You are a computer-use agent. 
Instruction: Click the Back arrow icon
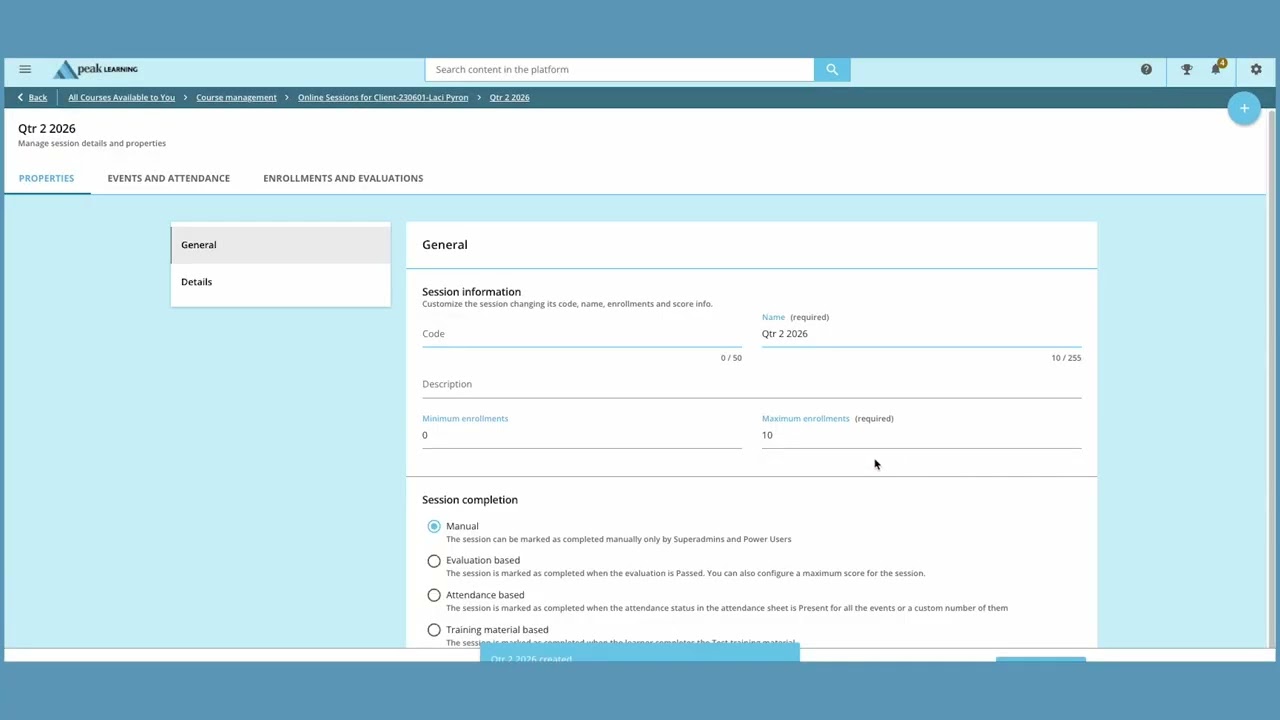(20, 97)
